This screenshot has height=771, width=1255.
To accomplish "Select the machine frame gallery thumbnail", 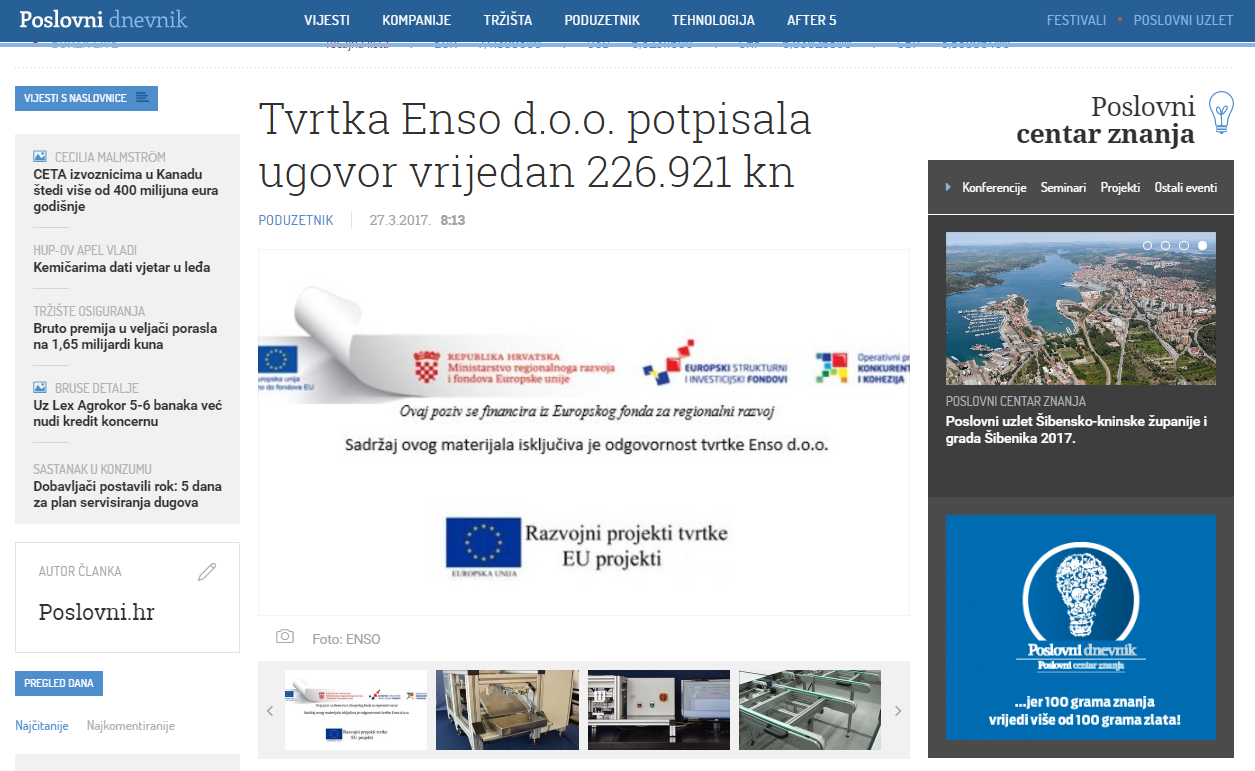I will tap(507, 710).
